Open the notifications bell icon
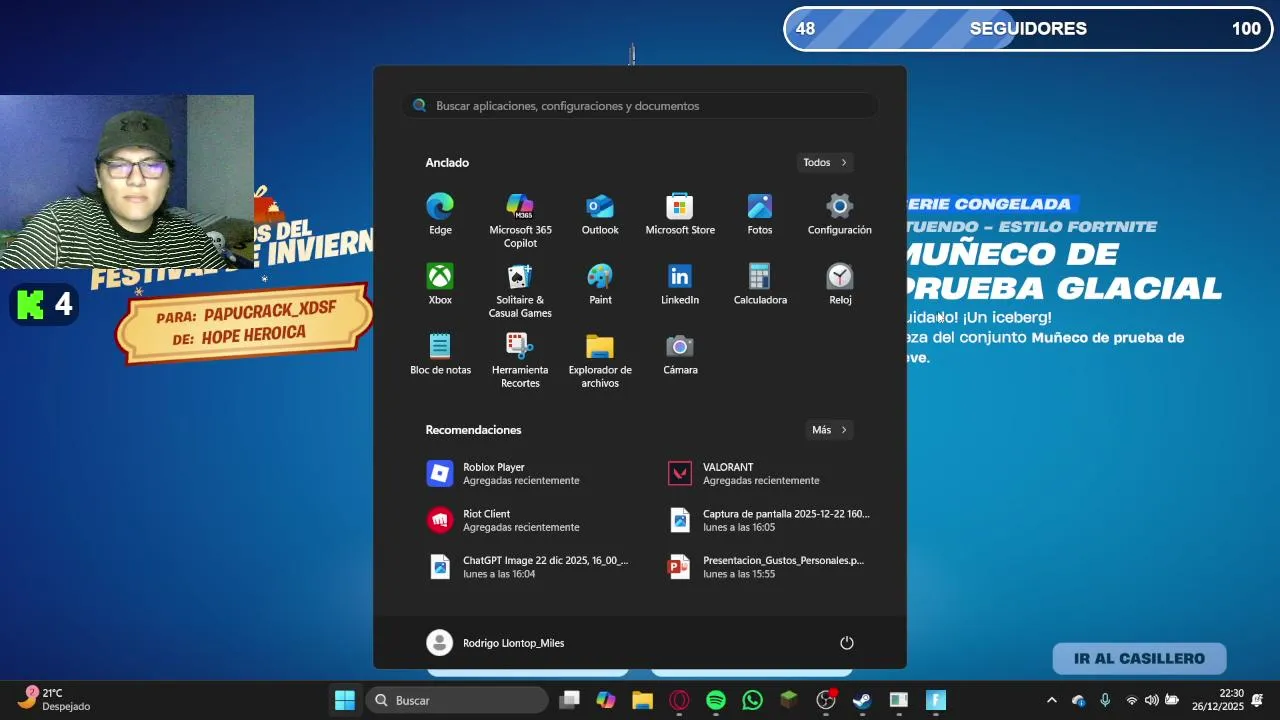1280x720 pixels. (1257, 700)
